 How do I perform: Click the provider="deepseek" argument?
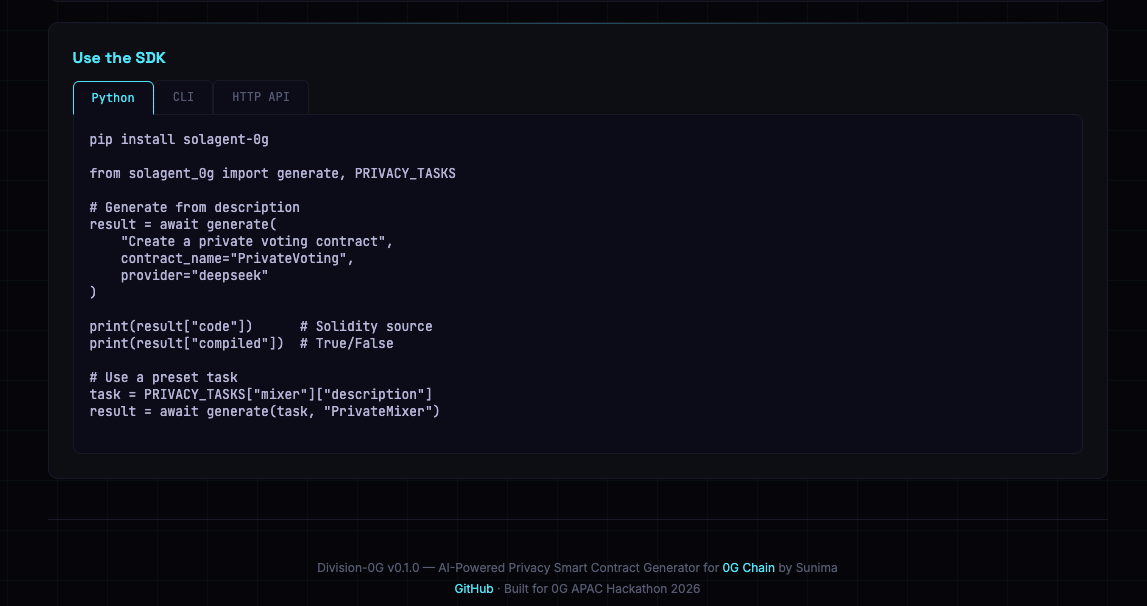[194, 276]
